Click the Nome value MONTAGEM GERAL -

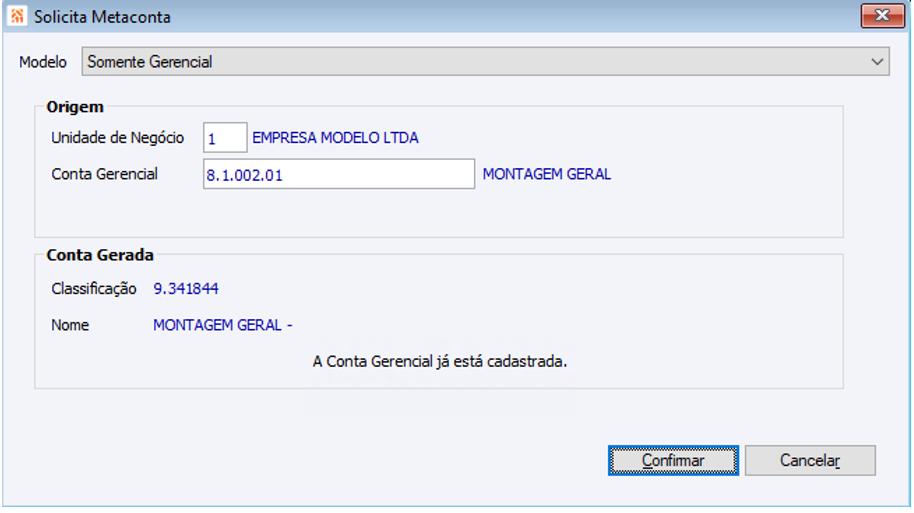tap(223, 325)
